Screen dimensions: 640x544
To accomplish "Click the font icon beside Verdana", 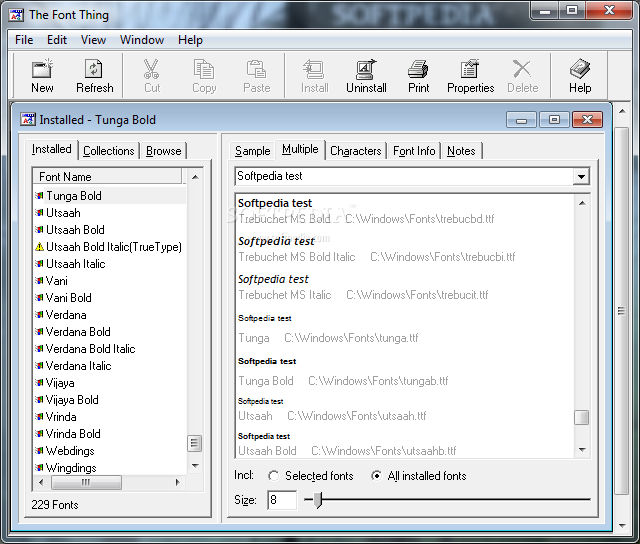I will click(x=39, y=315).
